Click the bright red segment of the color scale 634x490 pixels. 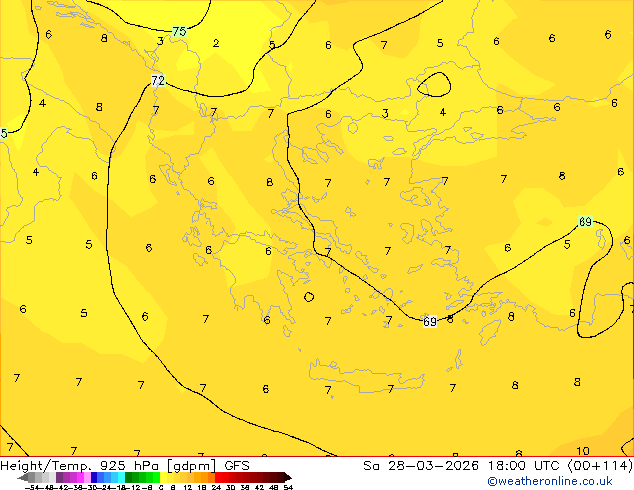click(218, 477)
